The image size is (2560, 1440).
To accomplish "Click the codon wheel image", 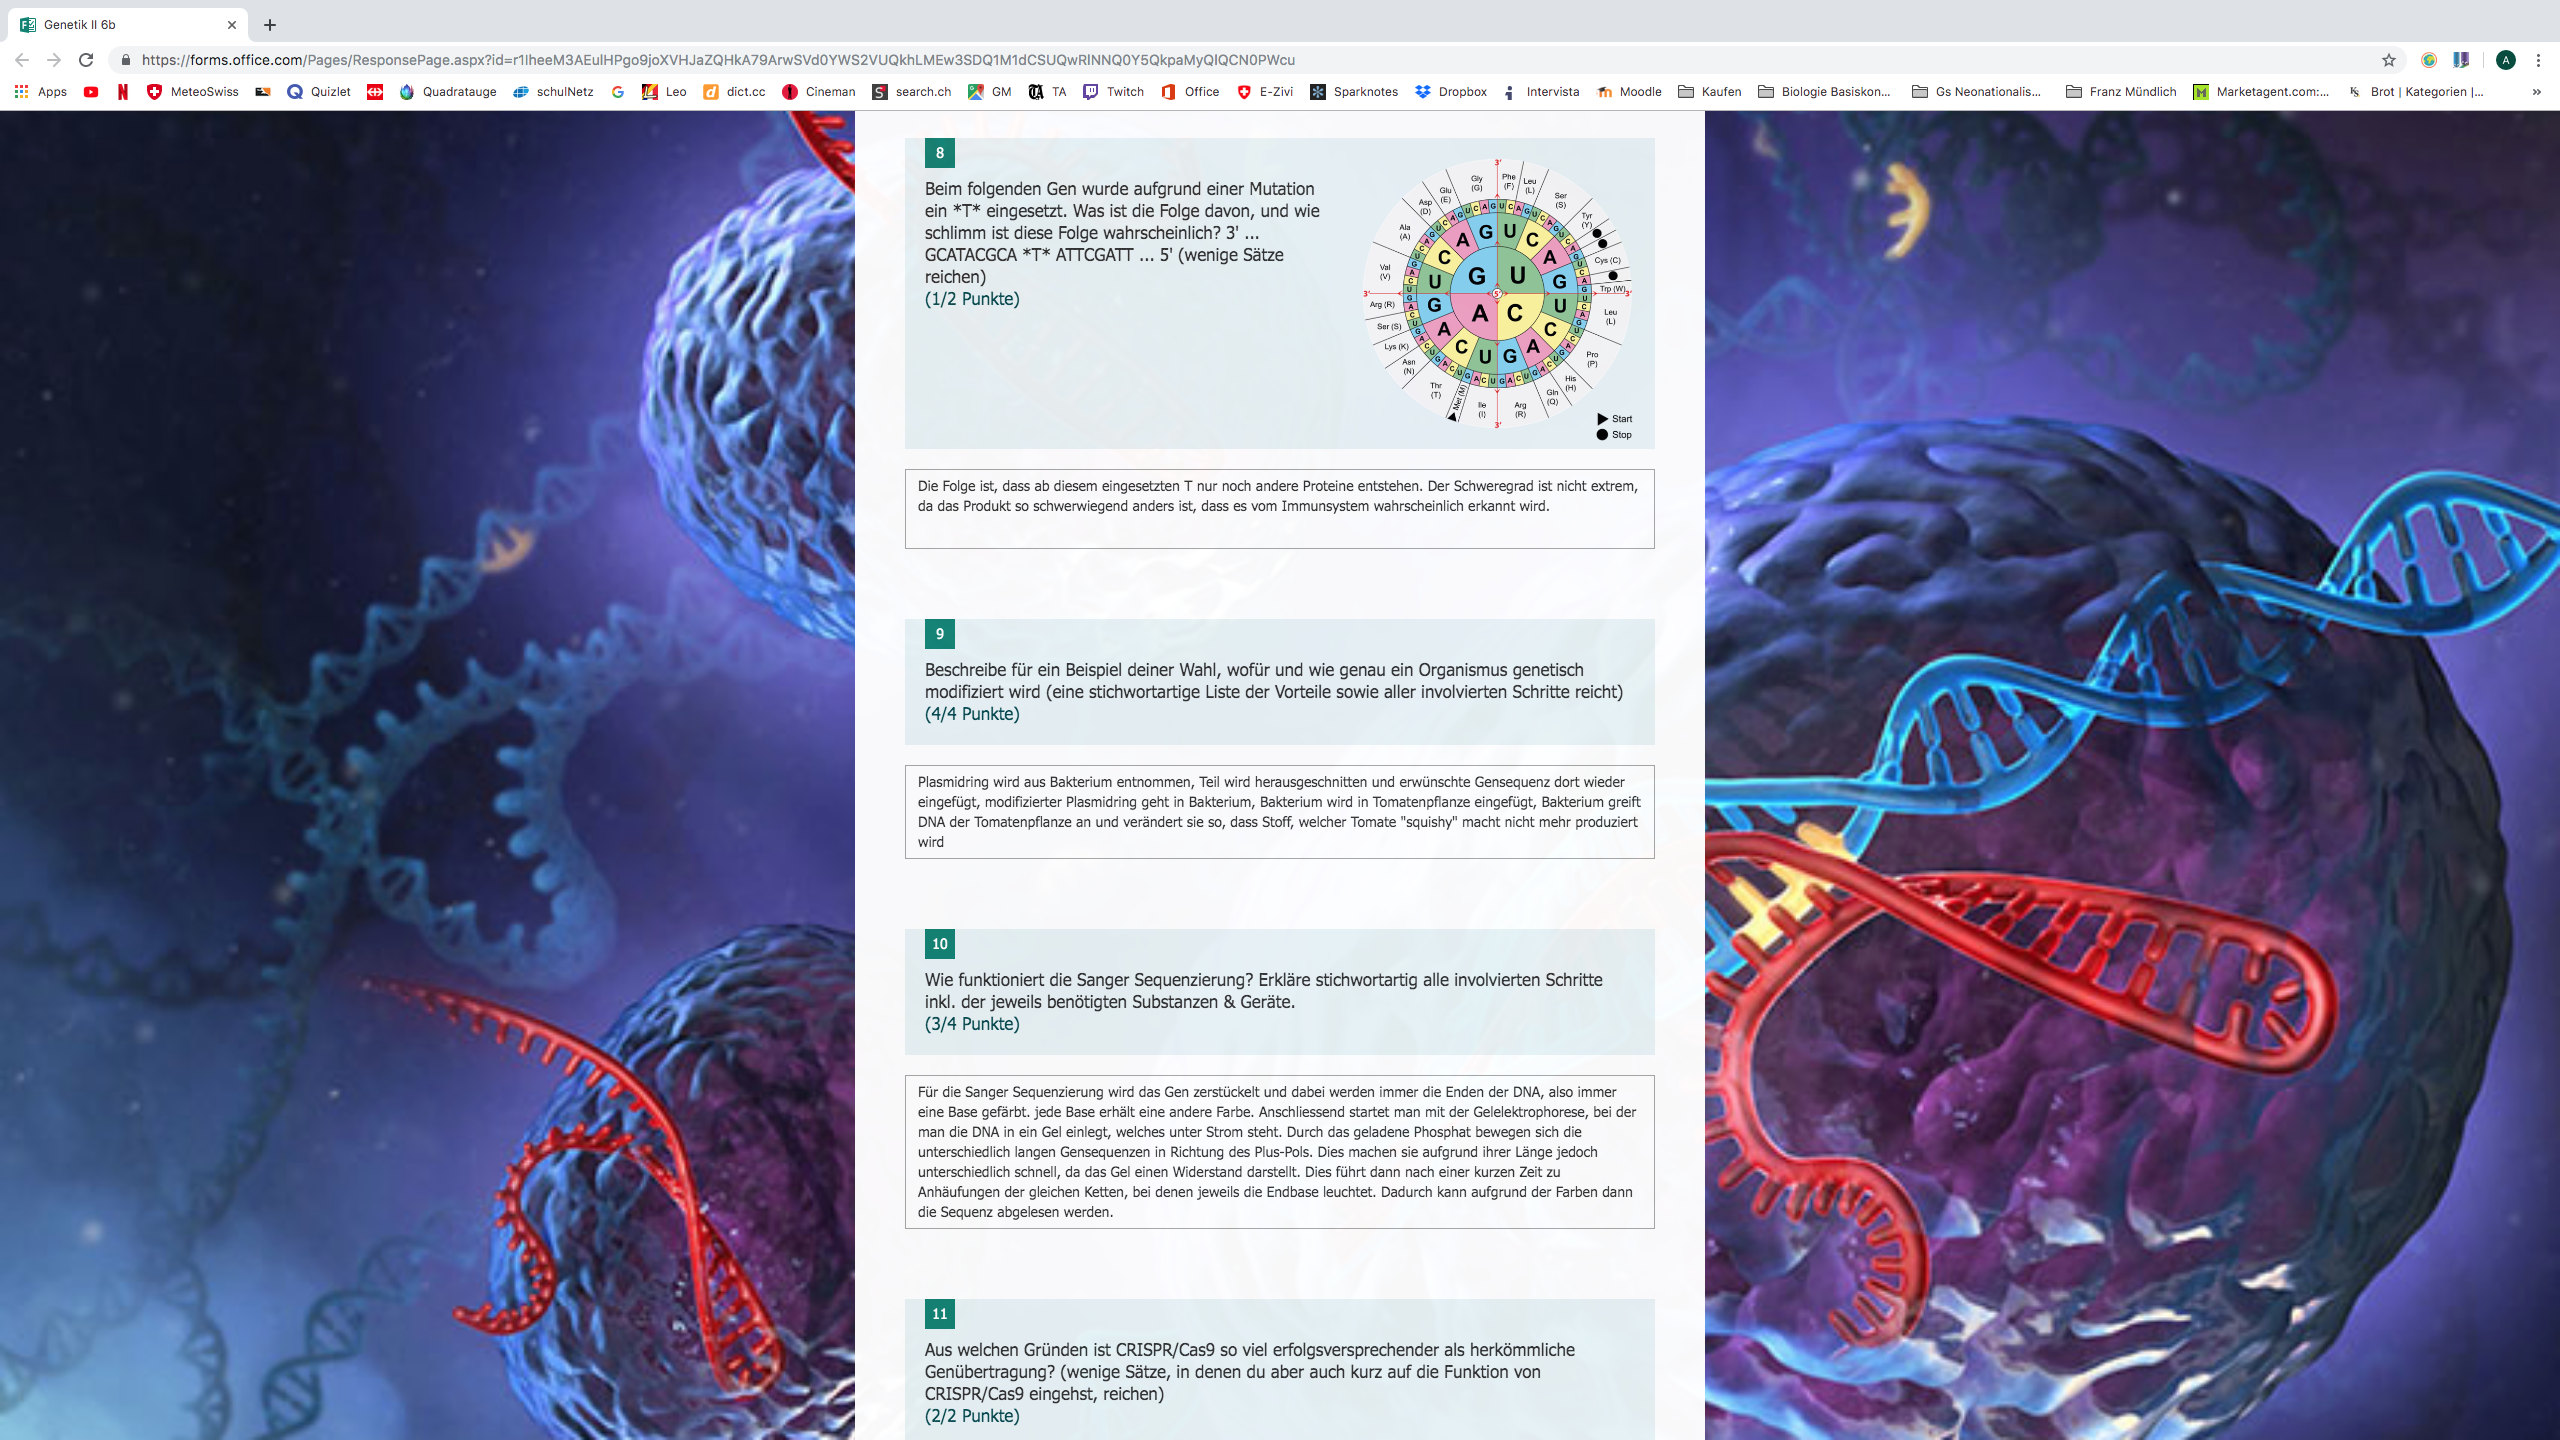I will coord(1497,294).
